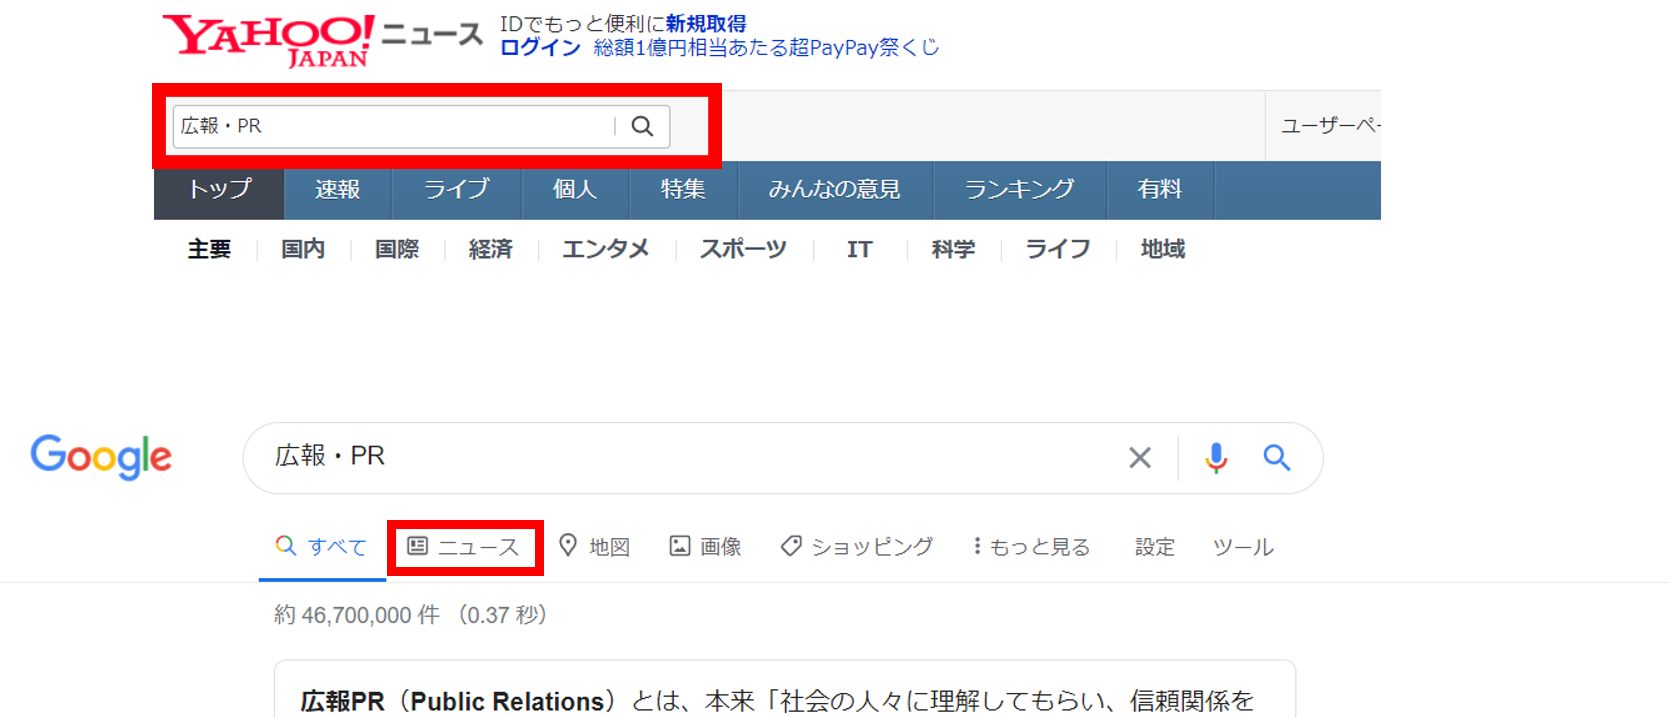Screen dimensions: 1669x718
Task: Click the Yahoo! JAPAN logo
Action: click(268, 41)
